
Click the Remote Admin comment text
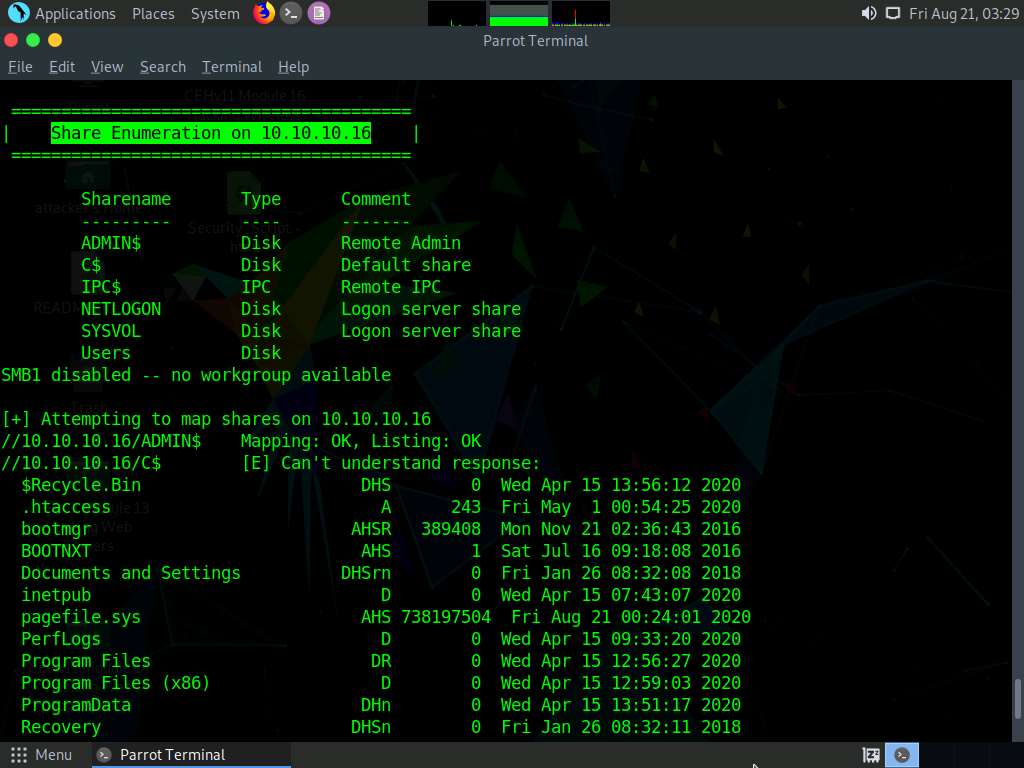tap(401, 243)
